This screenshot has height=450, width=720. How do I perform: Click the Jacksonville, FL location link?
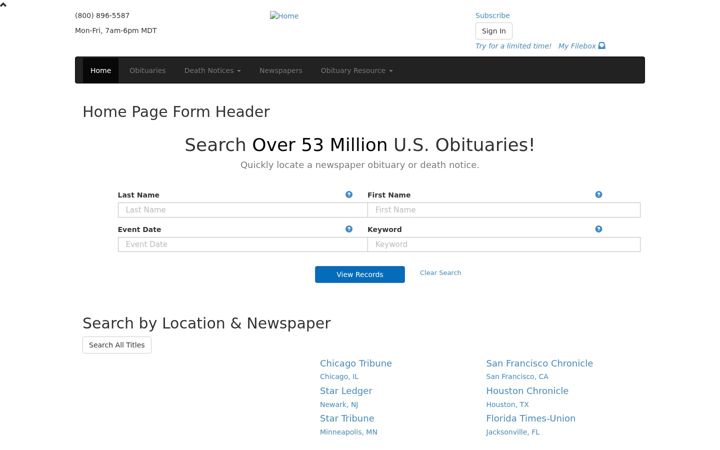(513, 432)
